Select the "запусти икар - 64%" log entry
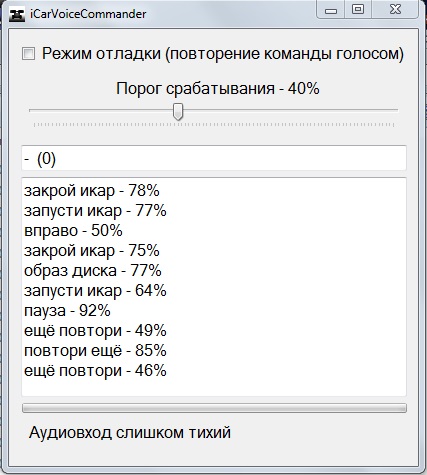This screenshot has width=427, height=475. coord(95,291)
